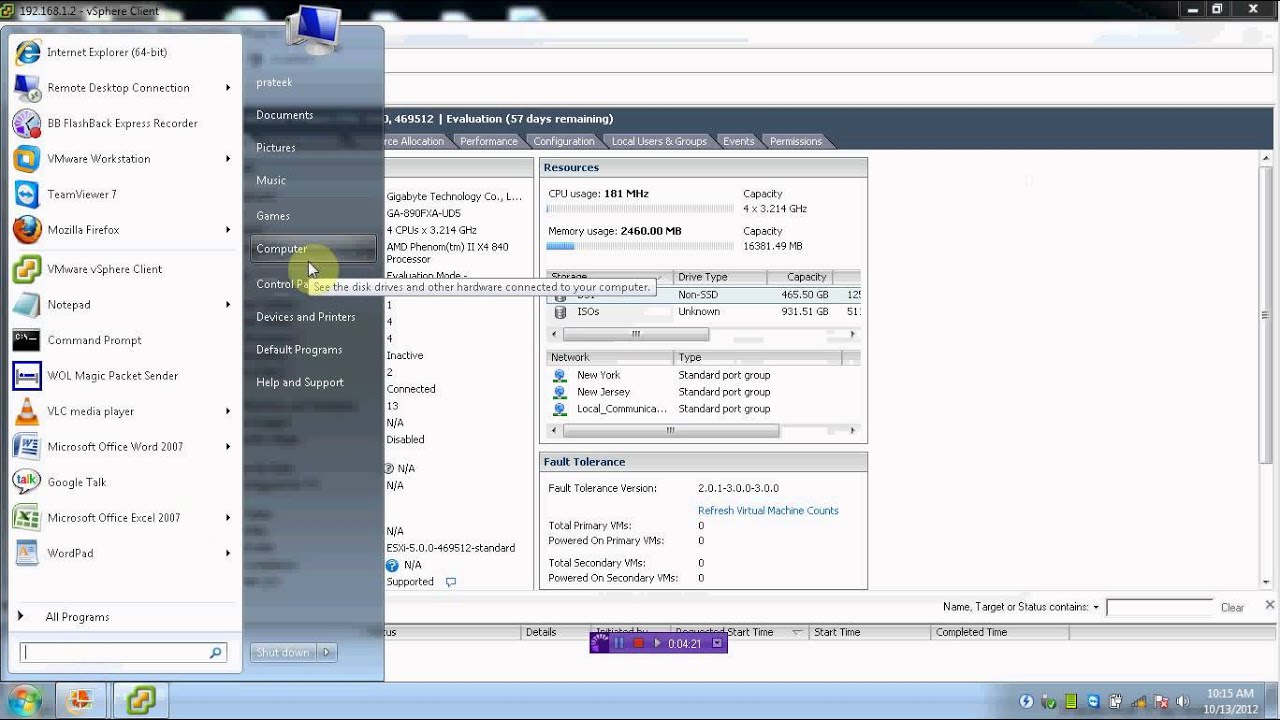Switch to the Configuration tab

(x=564, y=141)
